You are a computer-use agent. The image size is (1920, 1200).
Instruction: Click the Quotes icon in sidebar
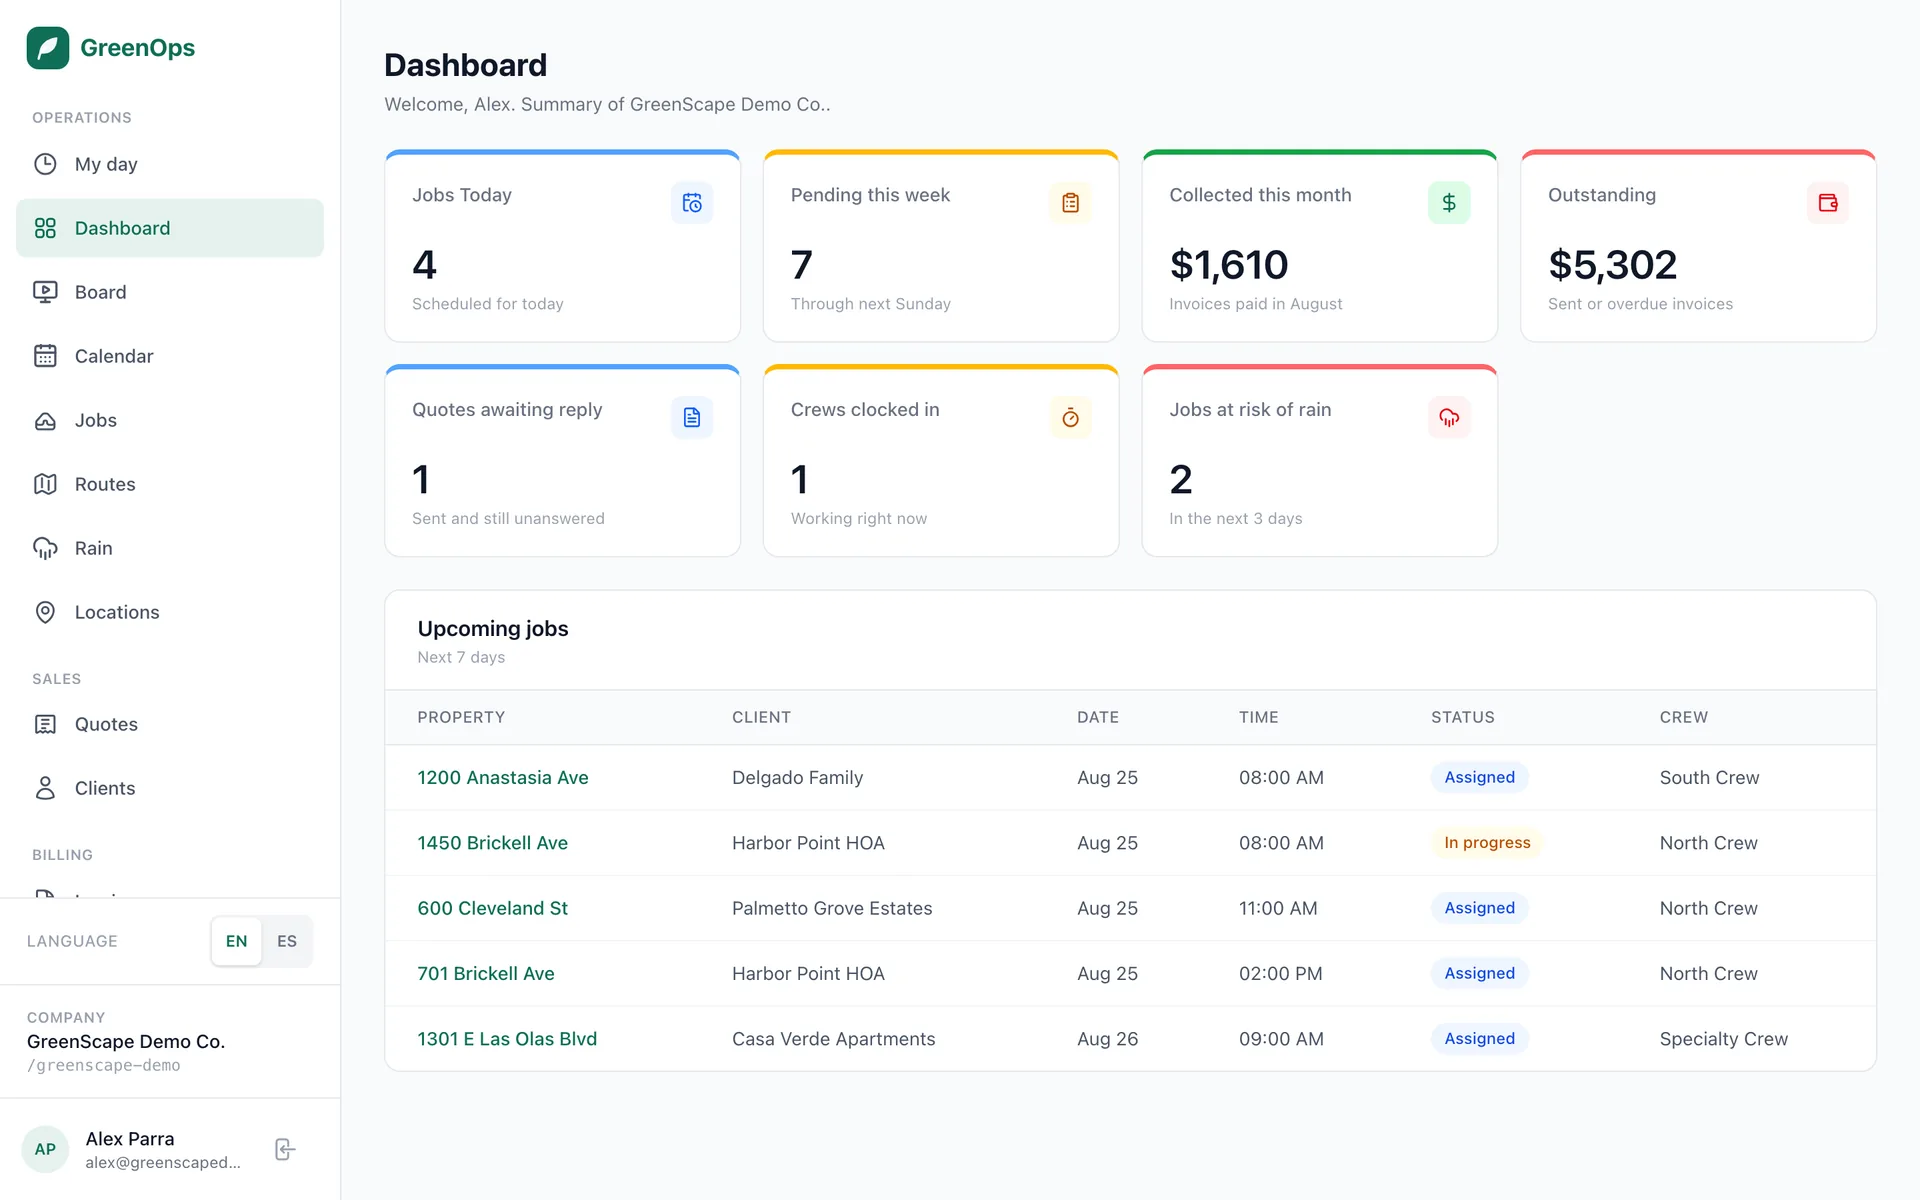45,724
